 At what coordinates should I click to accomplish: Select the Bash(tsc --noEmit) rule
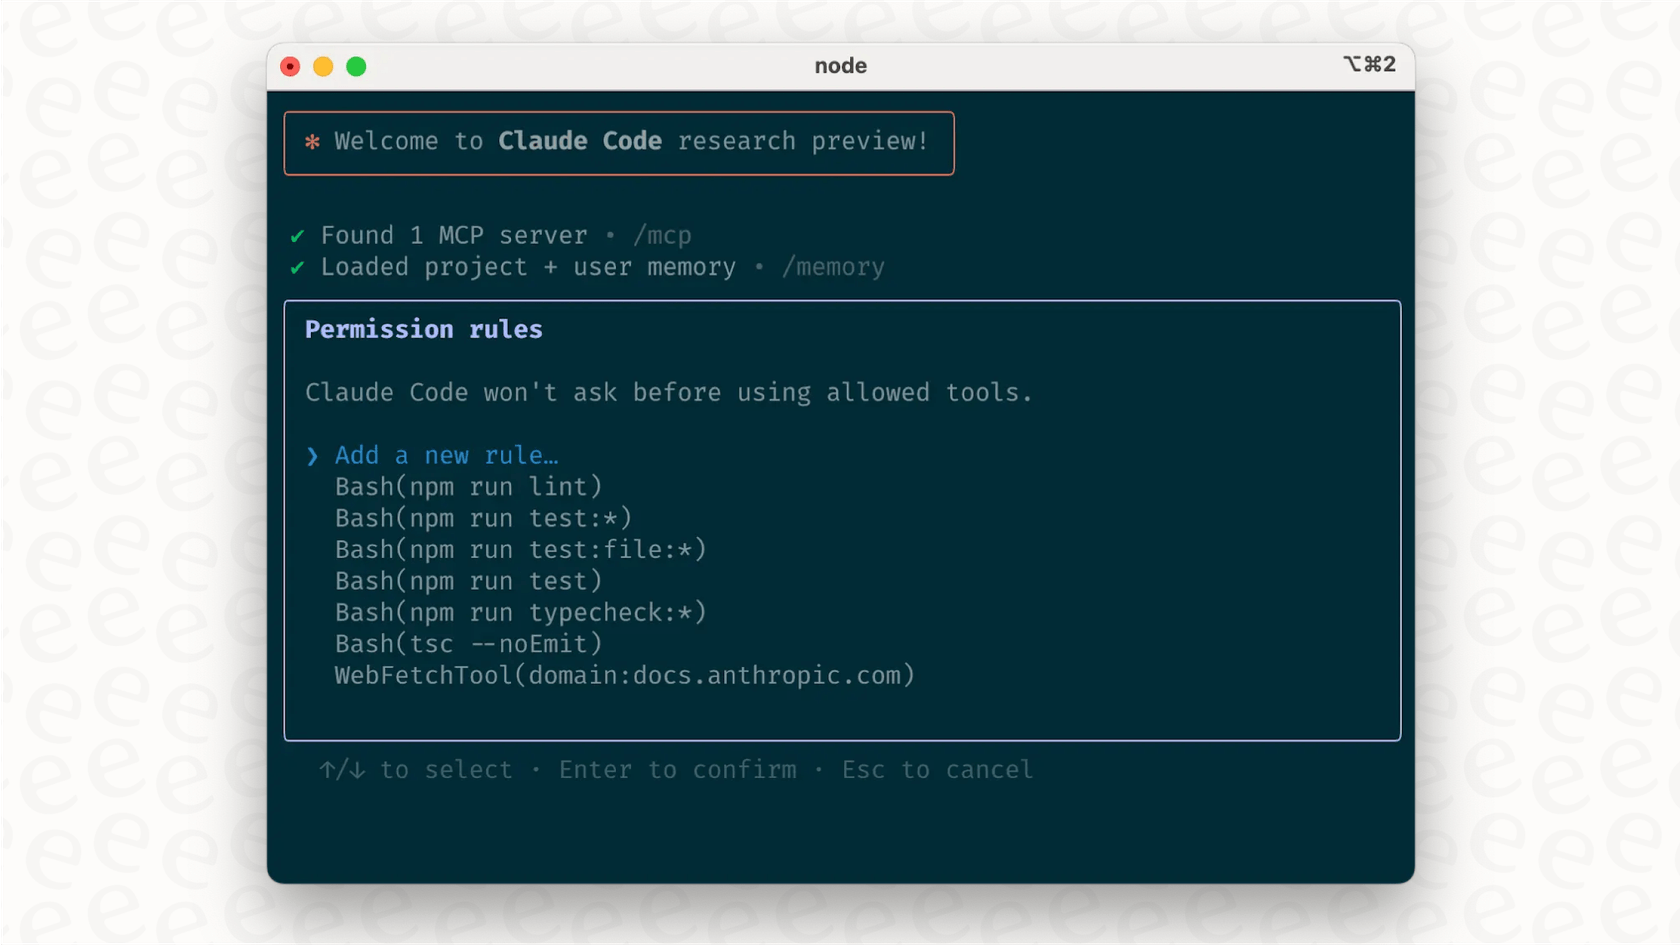pos(468,644)
